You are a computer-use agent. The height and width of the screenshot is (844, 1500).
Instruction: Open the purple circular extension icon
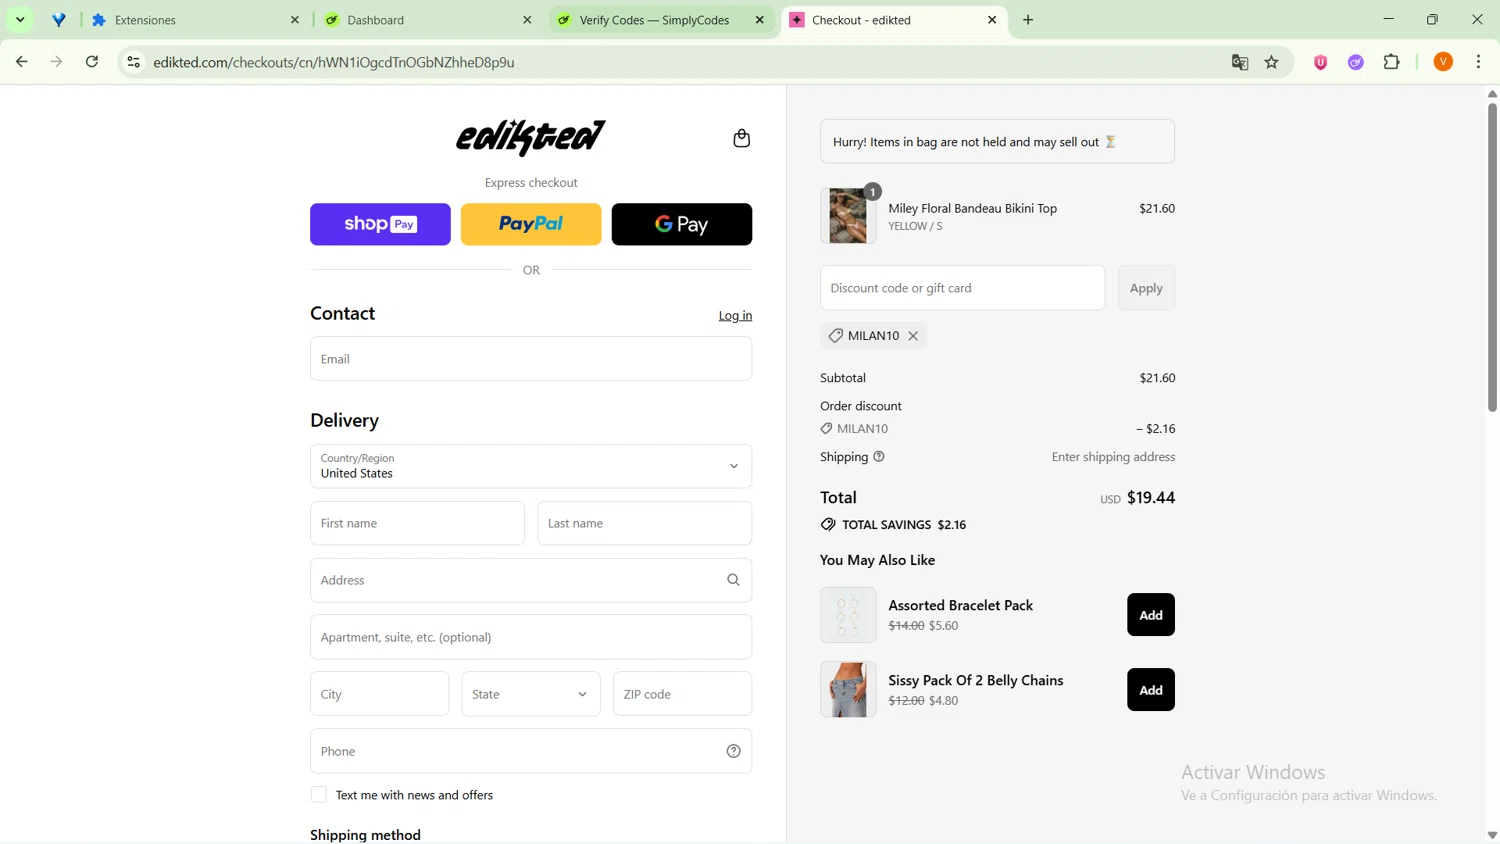coord(1356,62)
